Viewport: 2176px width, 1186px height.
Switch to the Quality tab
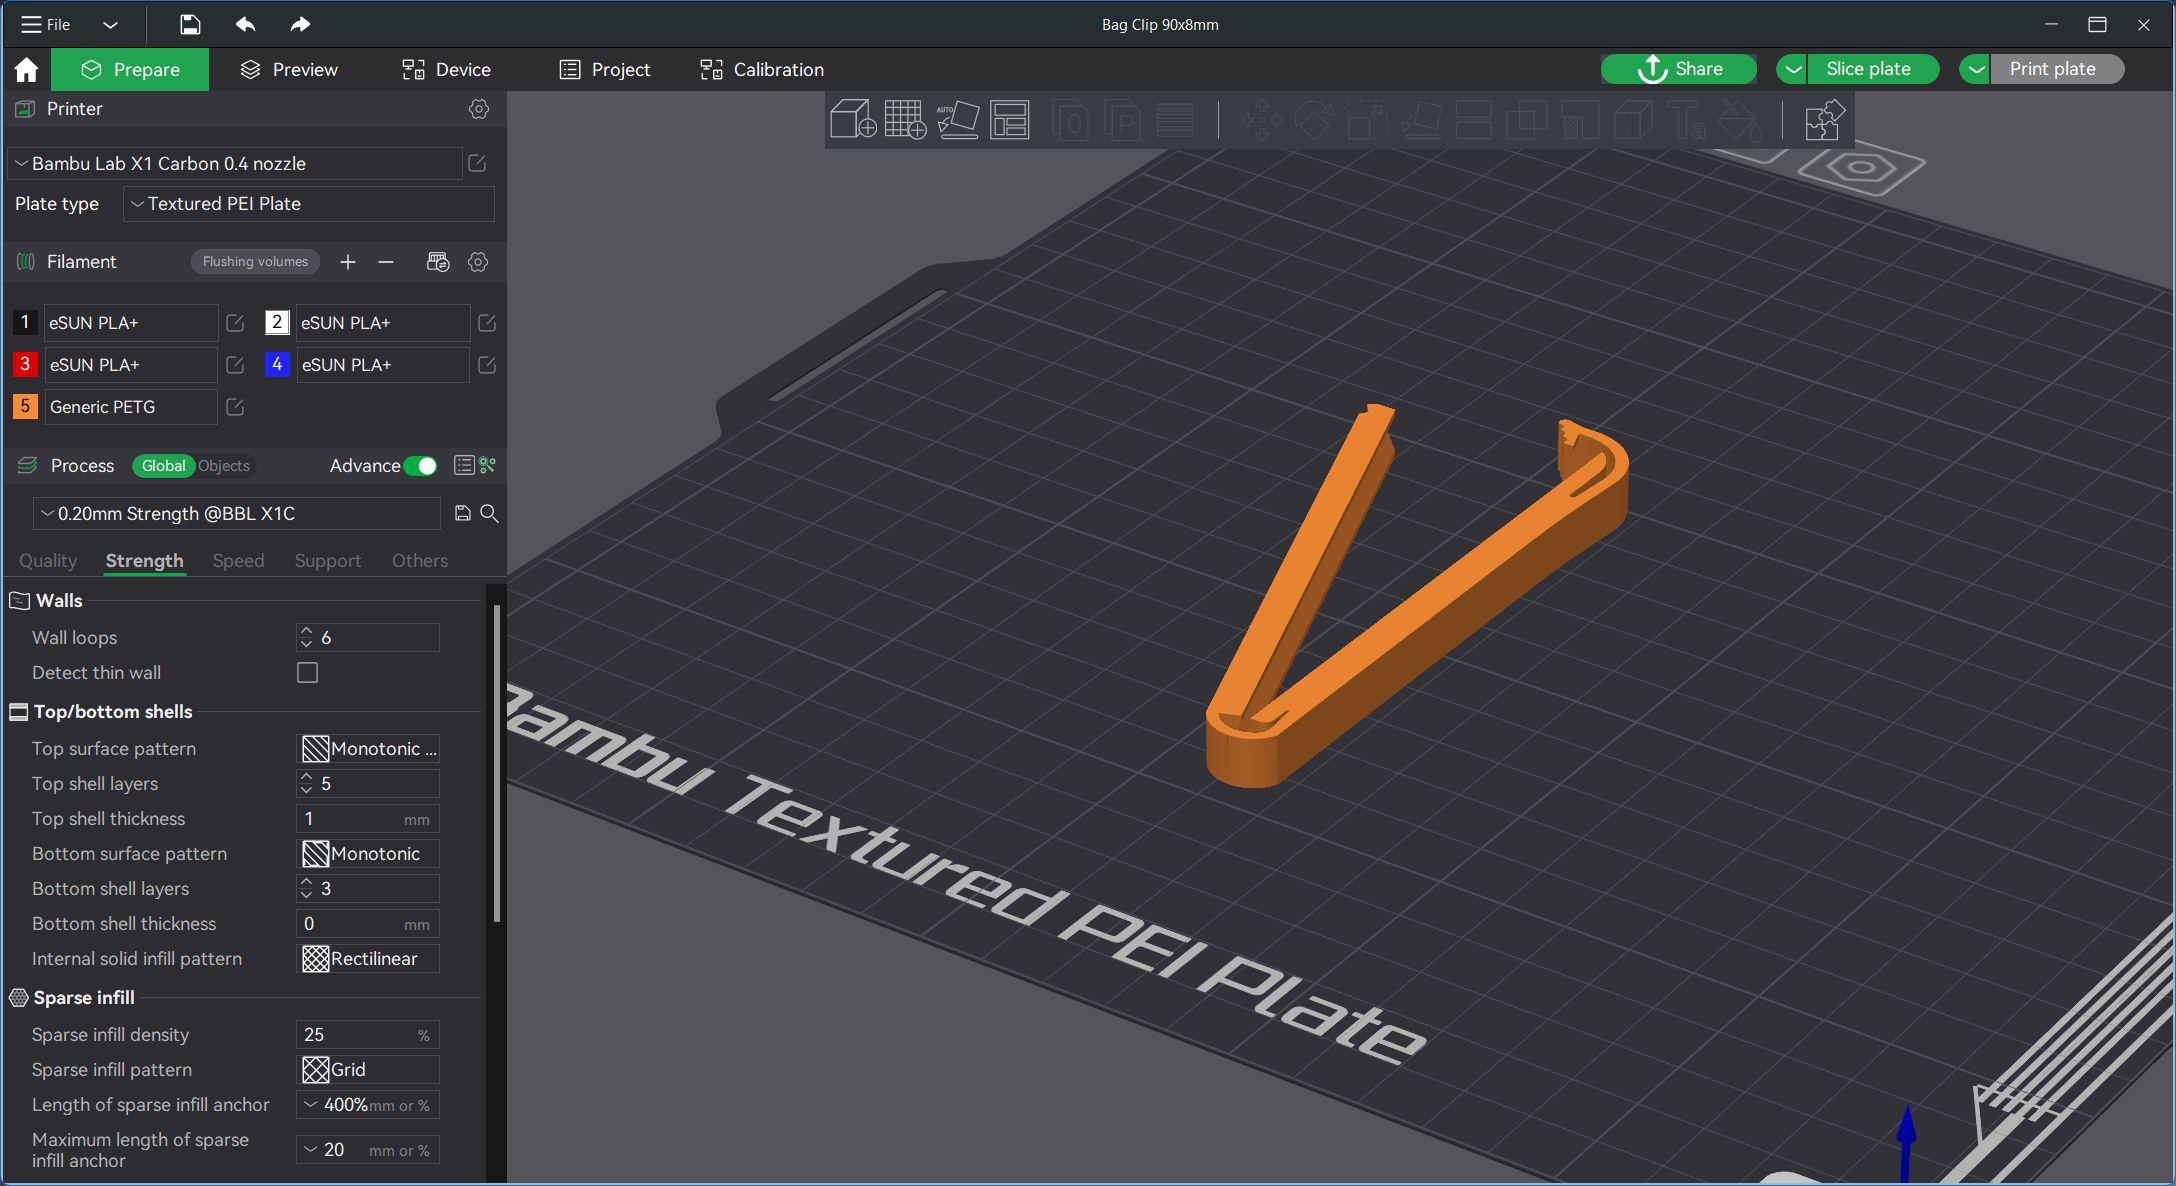click(48, 559)
